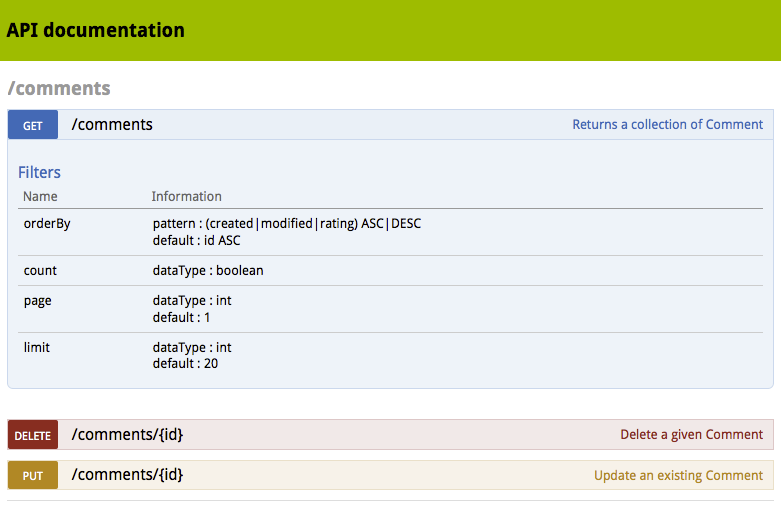
Task: Click the orderBy pattern description text
Action: coord(286,223)
